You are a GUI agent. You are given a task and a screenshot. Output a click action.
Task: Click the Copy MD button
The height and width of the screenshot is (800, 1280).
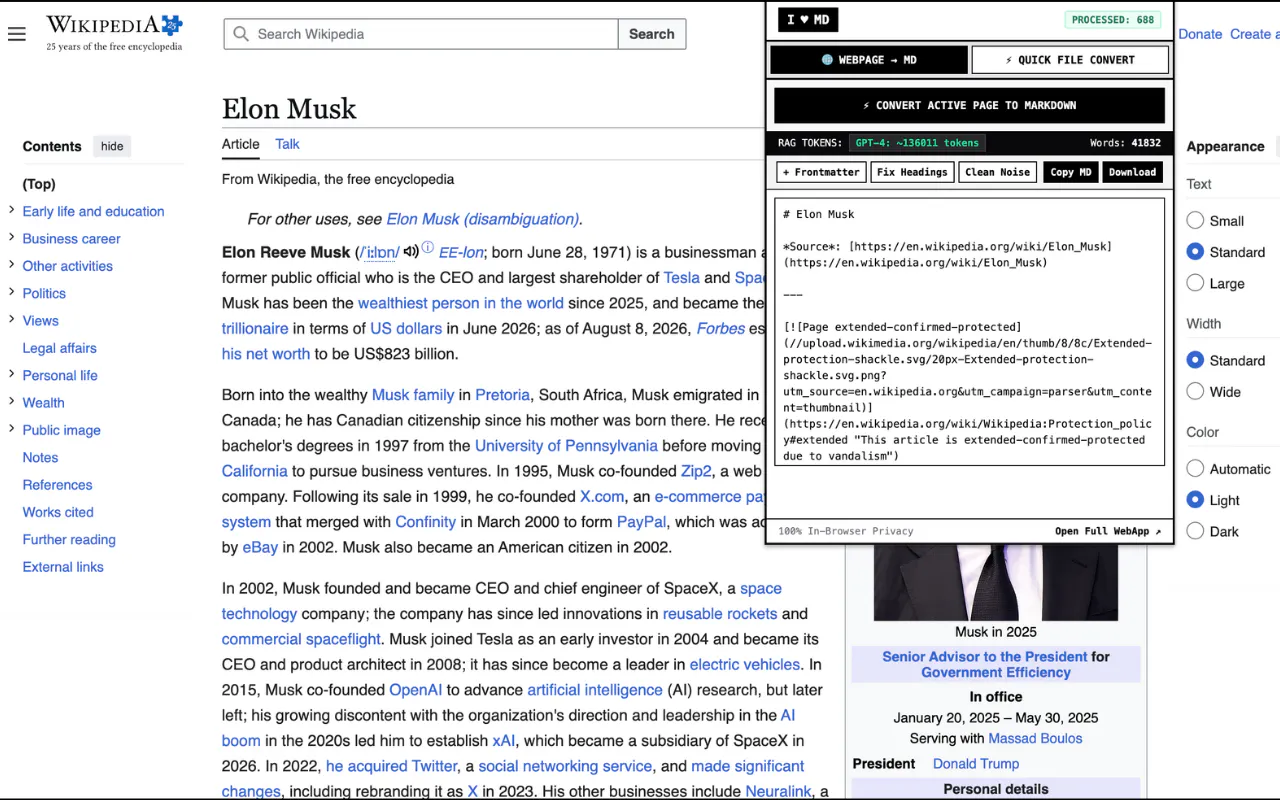1071,172
